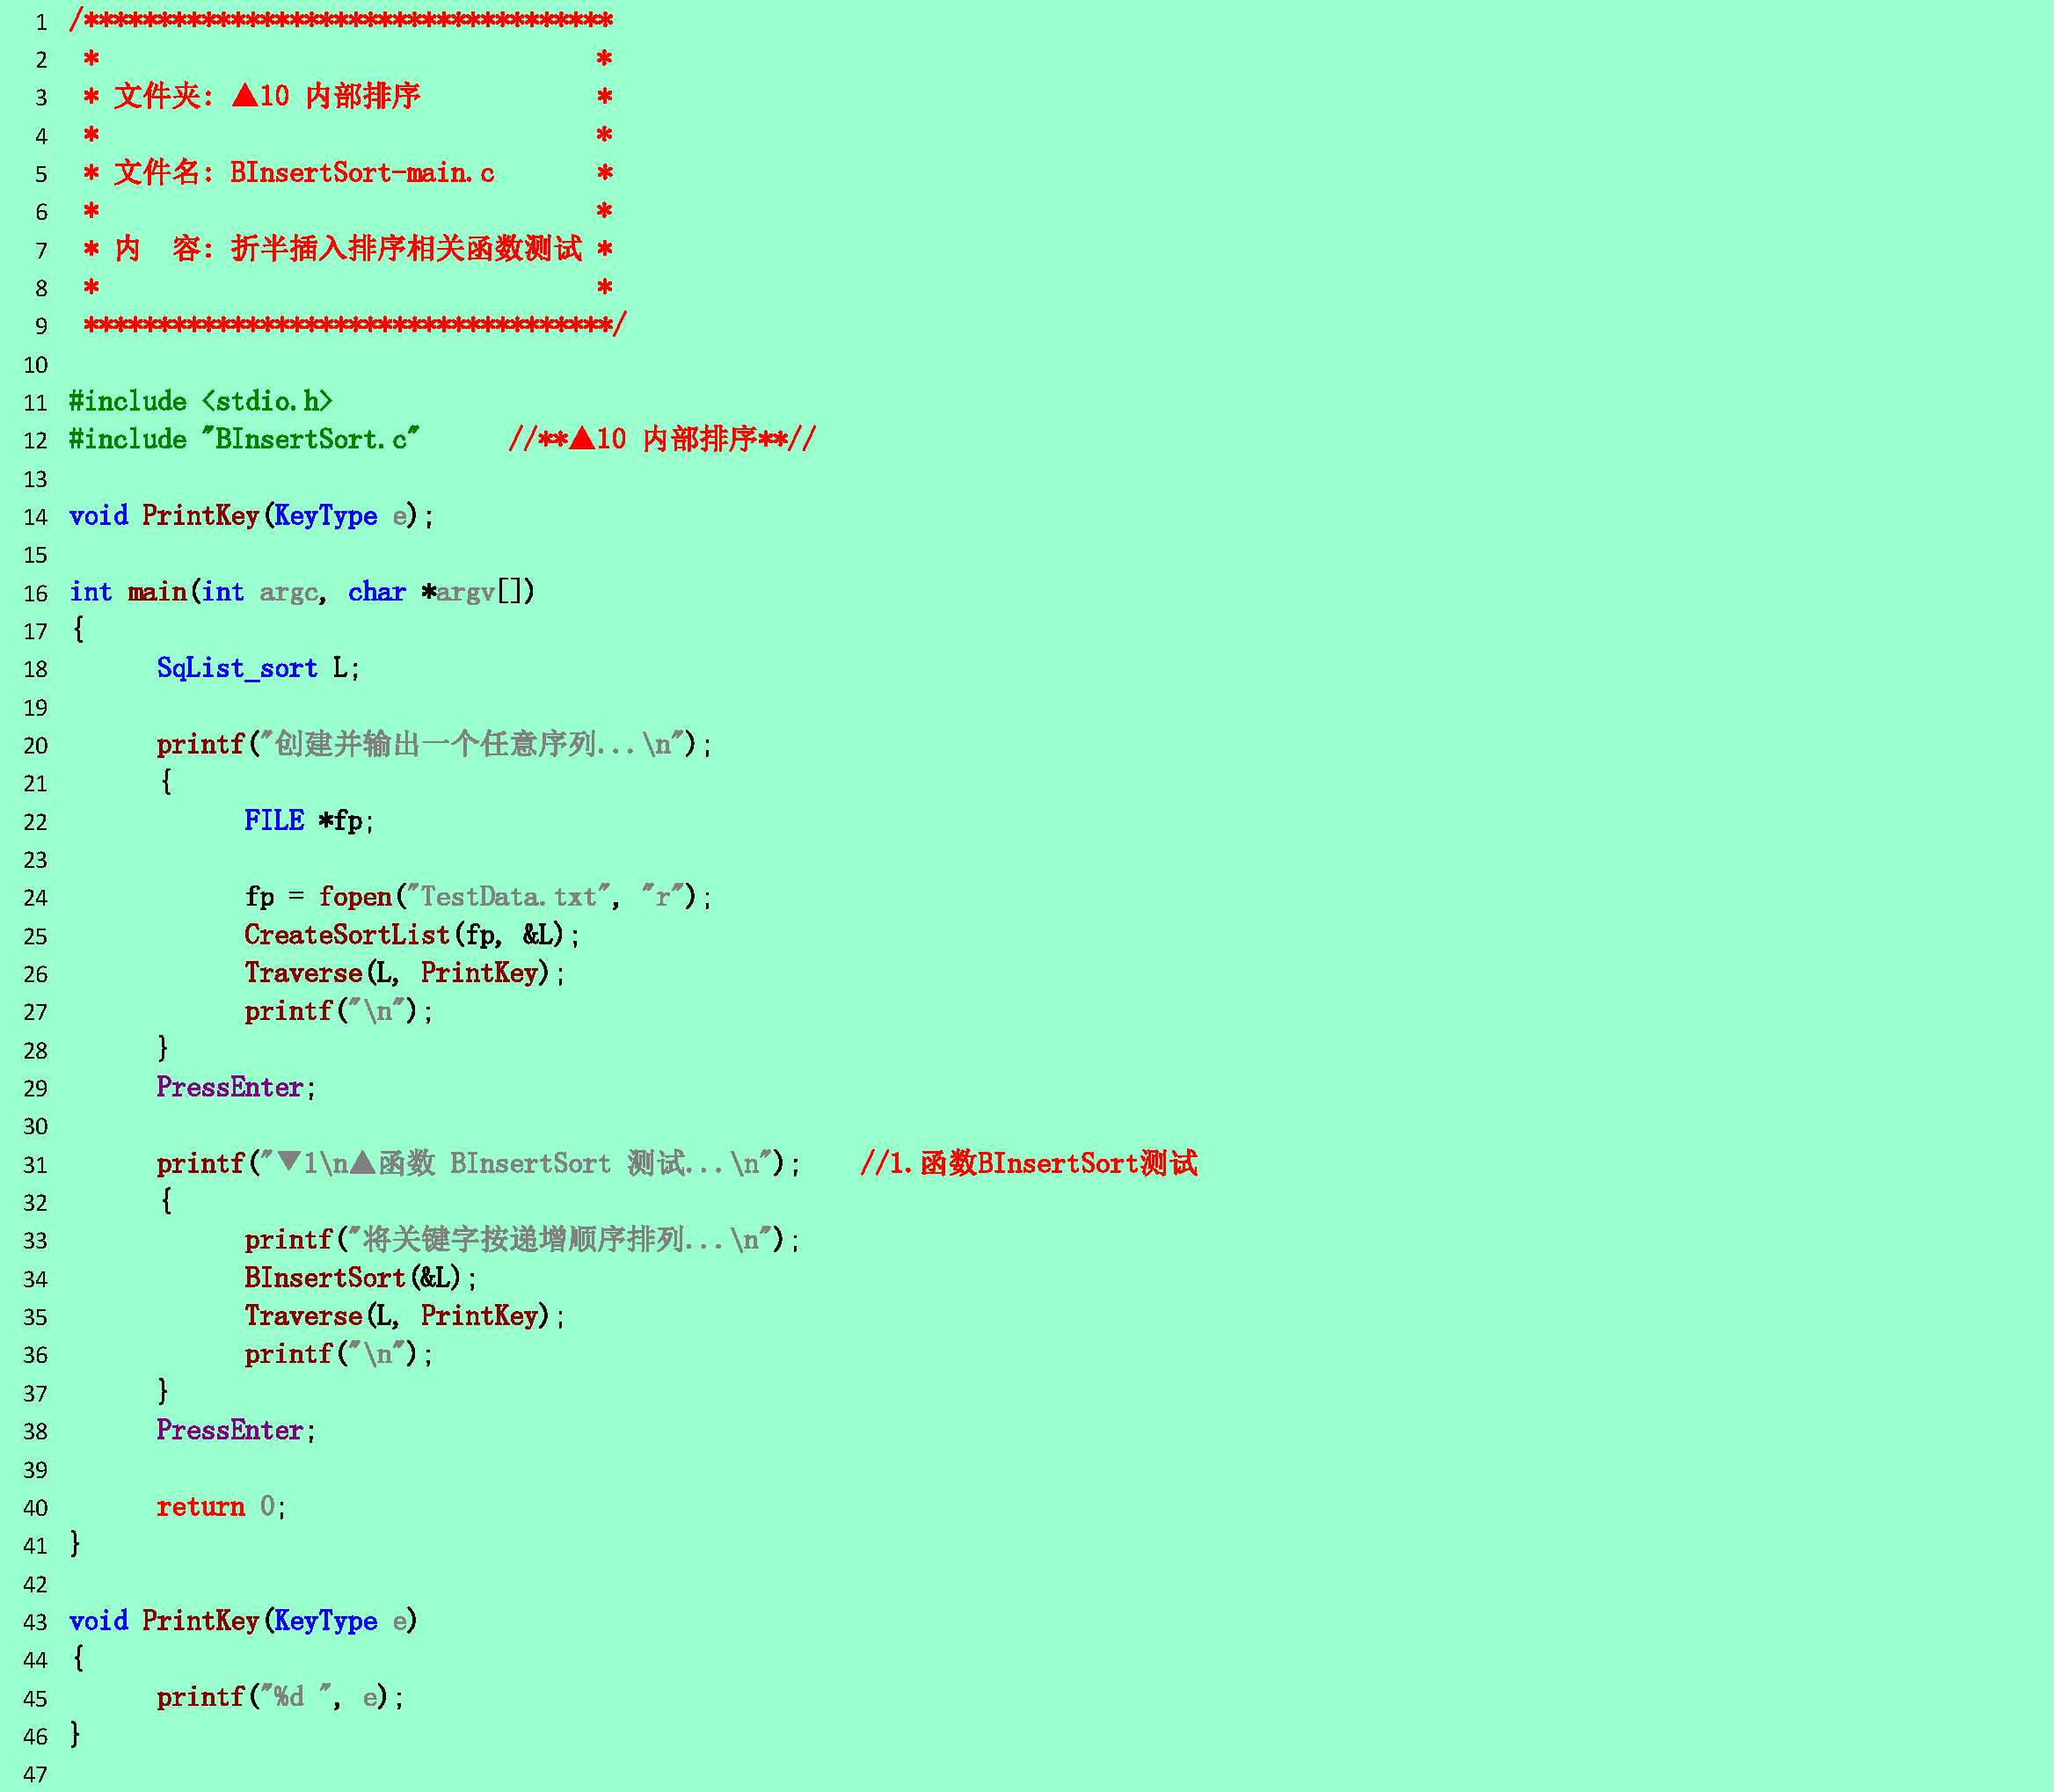Click the first Traverse call

click(x=303, y=973)
